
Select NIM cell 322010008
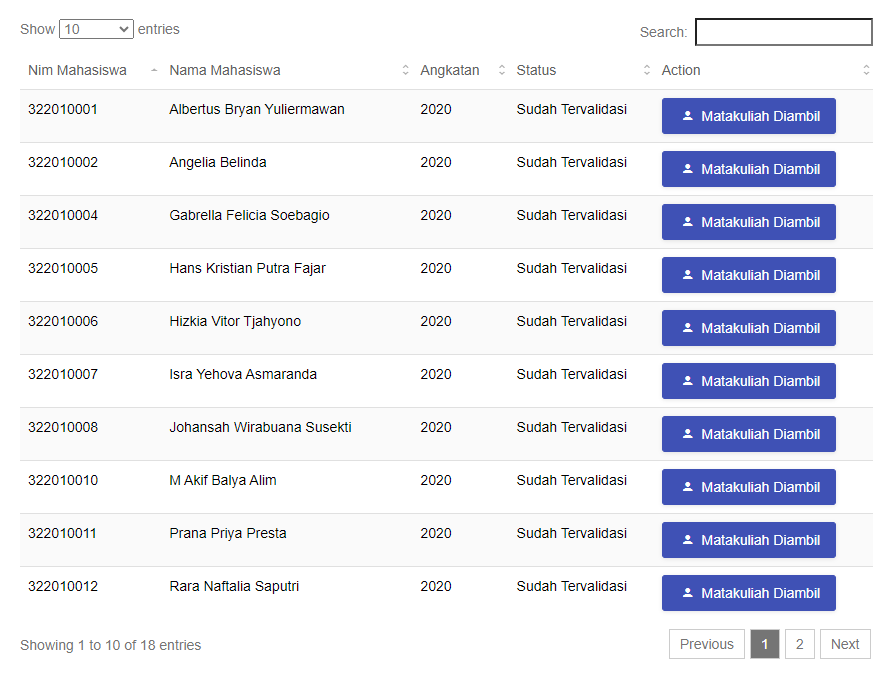(63, 427)
